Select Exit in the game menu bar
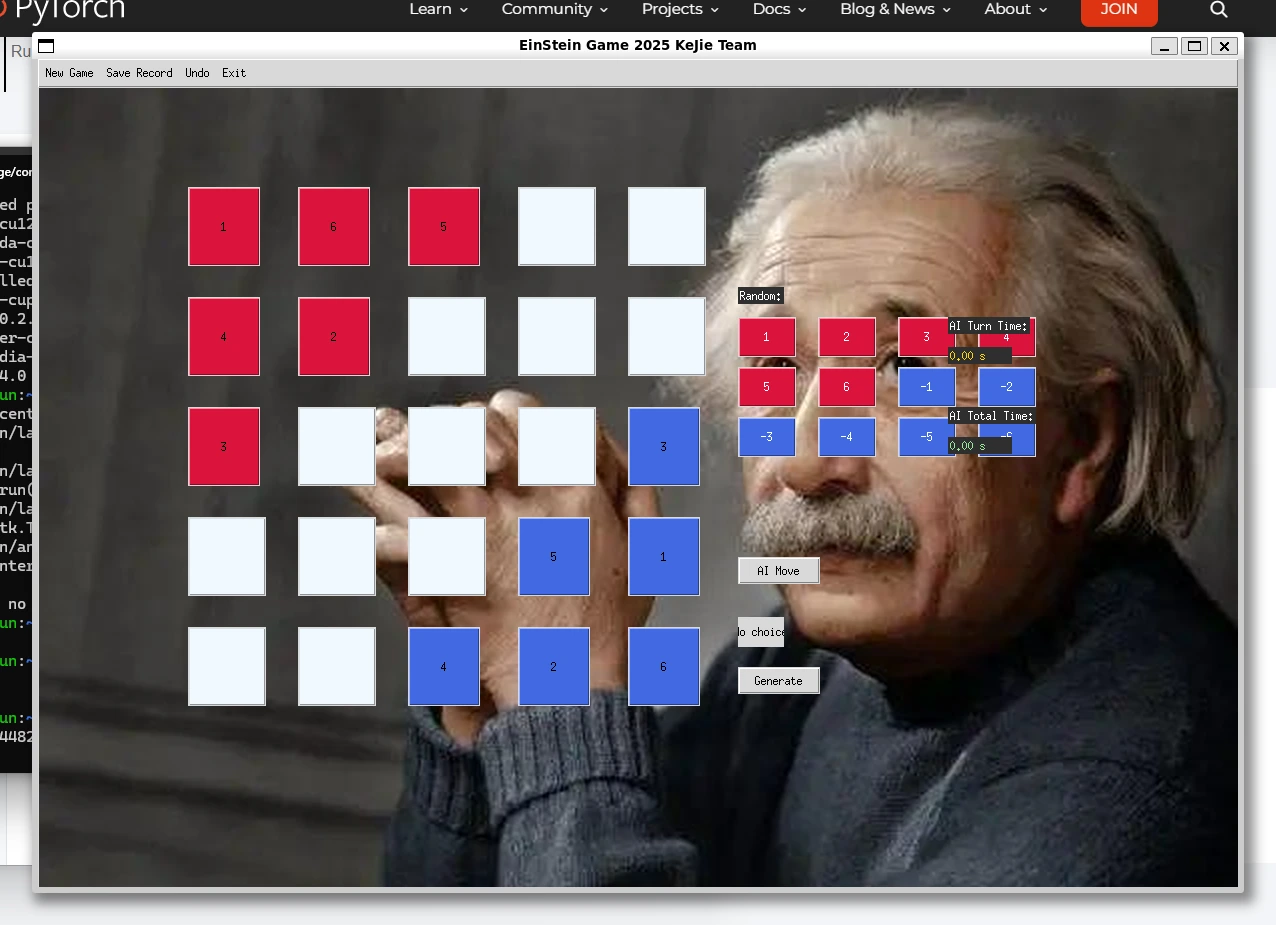This screenshot has width=1276, height=925. click(x=234, y=73)
